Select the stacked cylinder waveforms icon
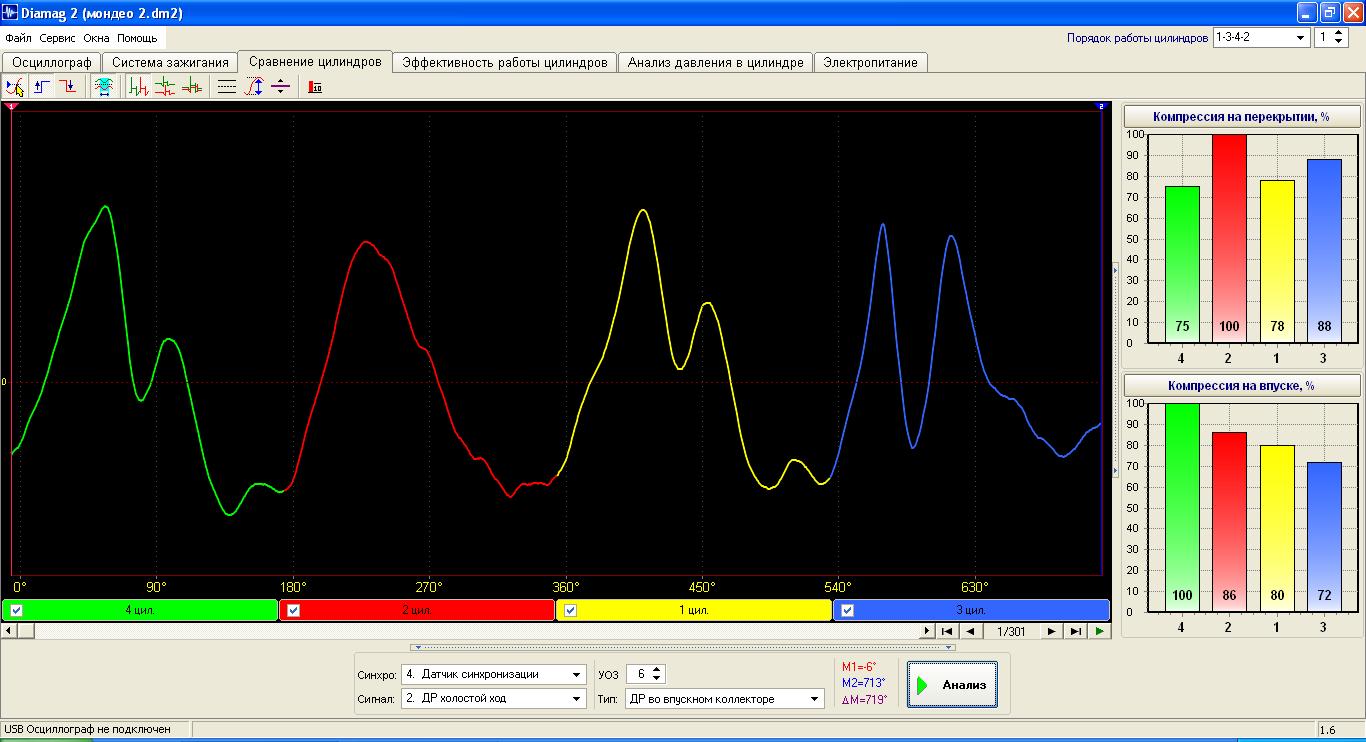The image size is (1366, 742). [x=165, y=87]
